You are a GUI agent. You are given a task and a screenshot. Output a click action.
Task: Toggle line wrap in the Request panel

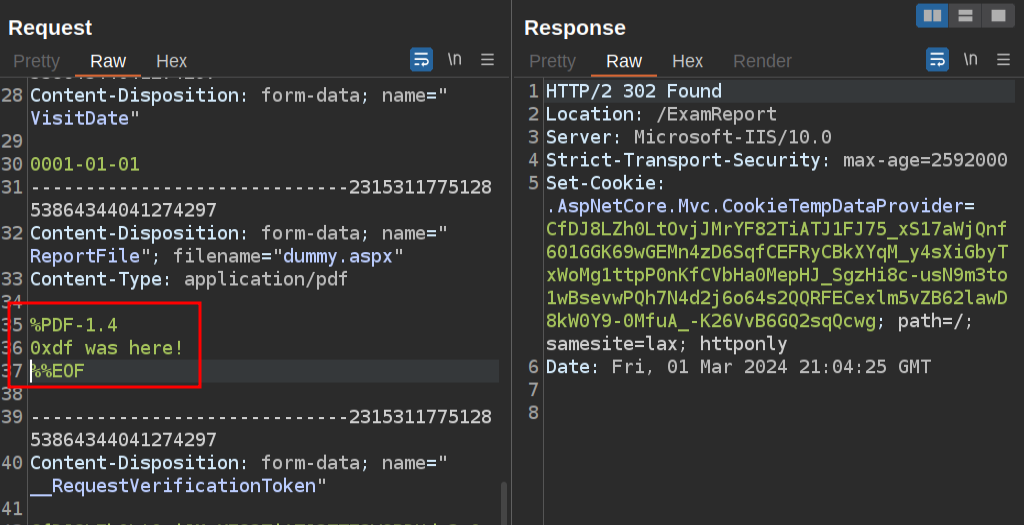(x=421, y=59)
